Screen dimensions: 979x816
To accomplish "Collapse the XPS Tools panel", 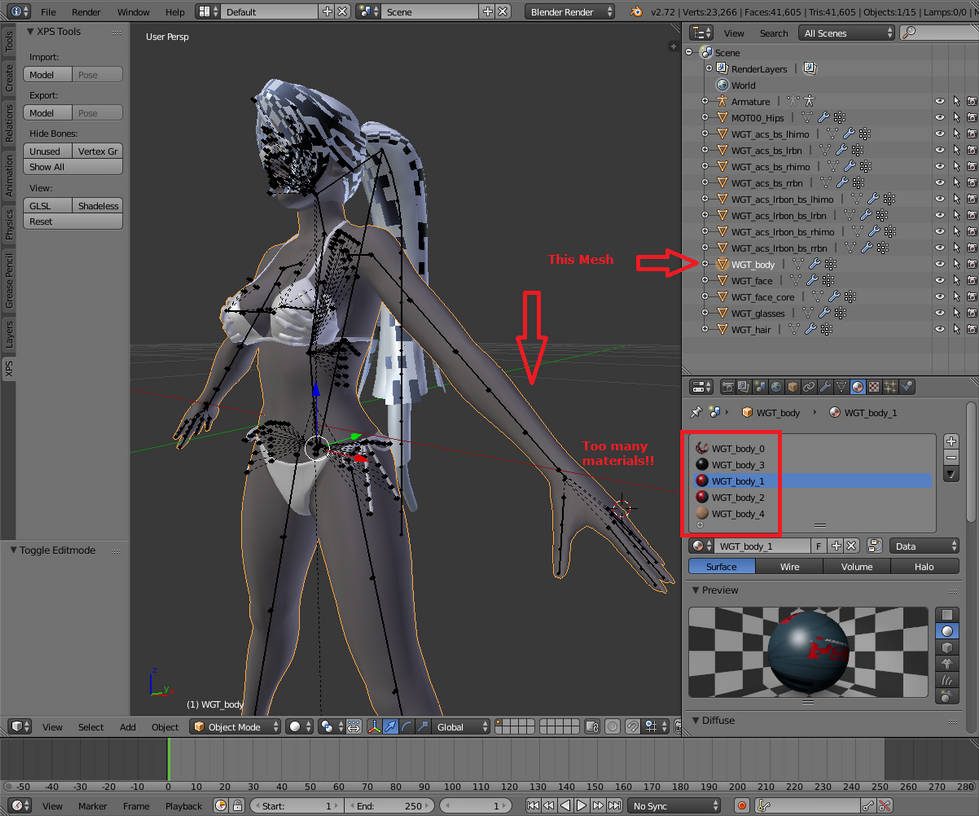I will (x=30, y=31).
